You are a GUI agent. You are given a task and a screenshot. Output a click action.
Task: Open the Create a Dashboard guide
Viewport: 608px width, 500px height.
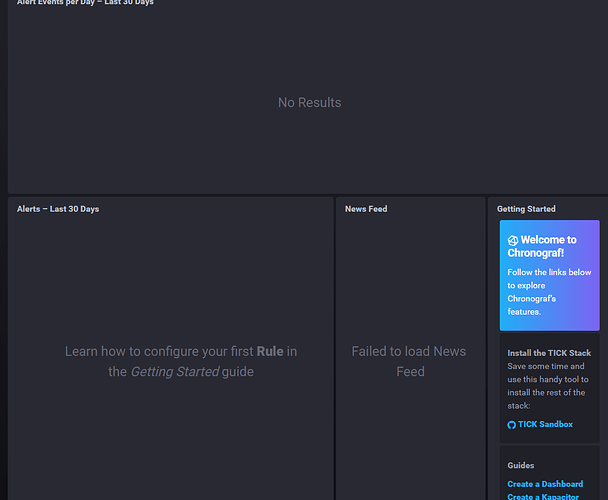click(x=545, y=484)
